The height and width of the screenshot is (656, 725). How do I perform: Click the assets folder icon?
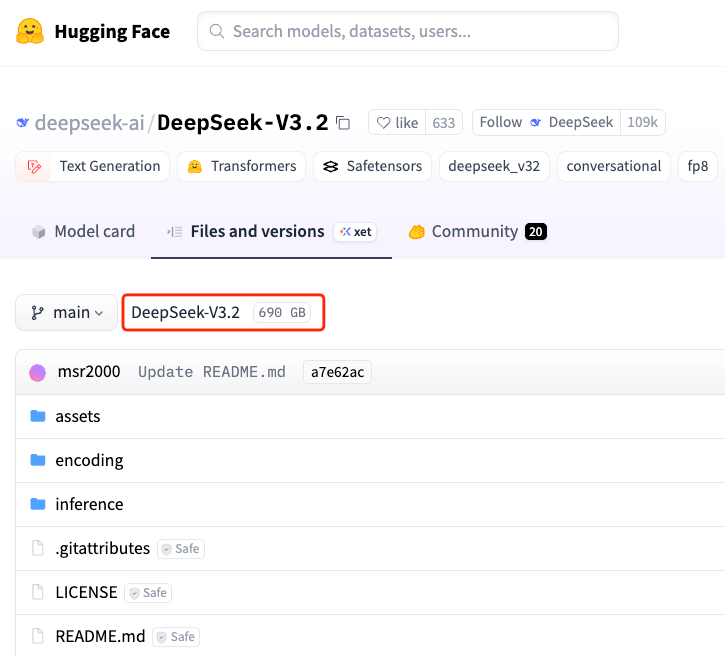[x=38, y=416]
